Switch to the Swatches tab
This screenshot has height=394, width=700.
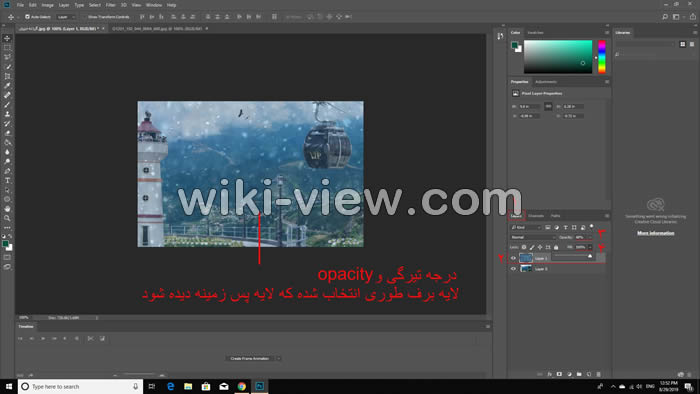[535, 33]
